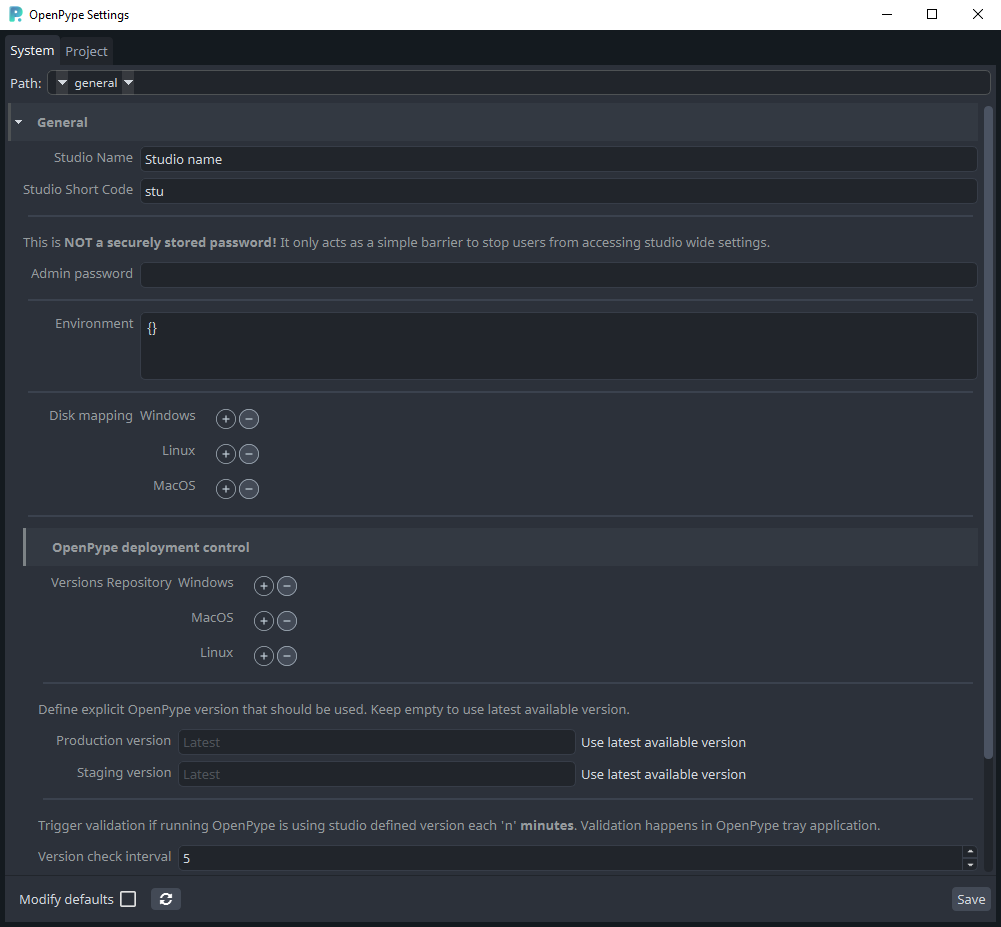1001x927 pixels.
Task: Remove a Linux versions repository entry
Action: [287, 655]
